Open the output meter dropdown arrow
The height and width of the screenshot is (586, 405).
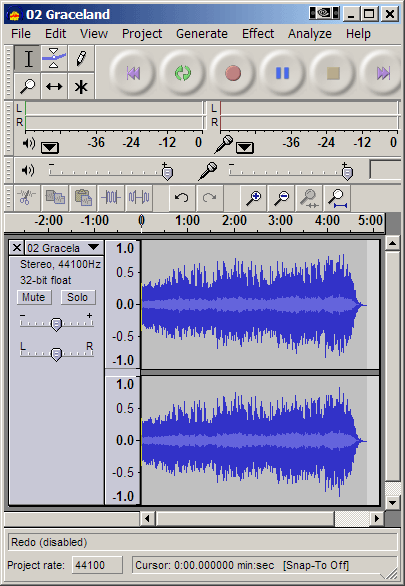click(x=50, y=148)
